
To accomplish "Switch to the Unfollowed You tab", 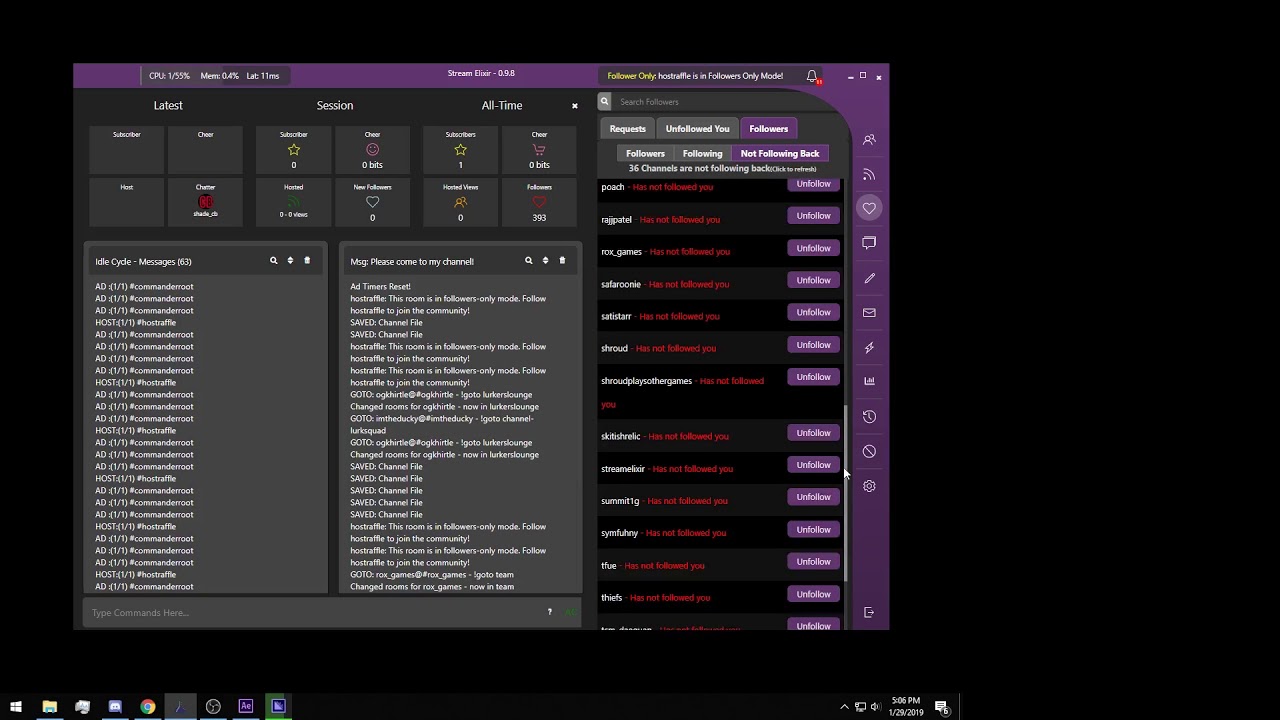I will tap(697, 128).
